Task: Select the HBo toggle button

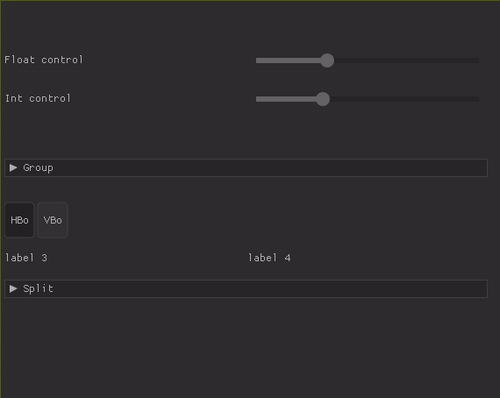Action: point(19,220)
